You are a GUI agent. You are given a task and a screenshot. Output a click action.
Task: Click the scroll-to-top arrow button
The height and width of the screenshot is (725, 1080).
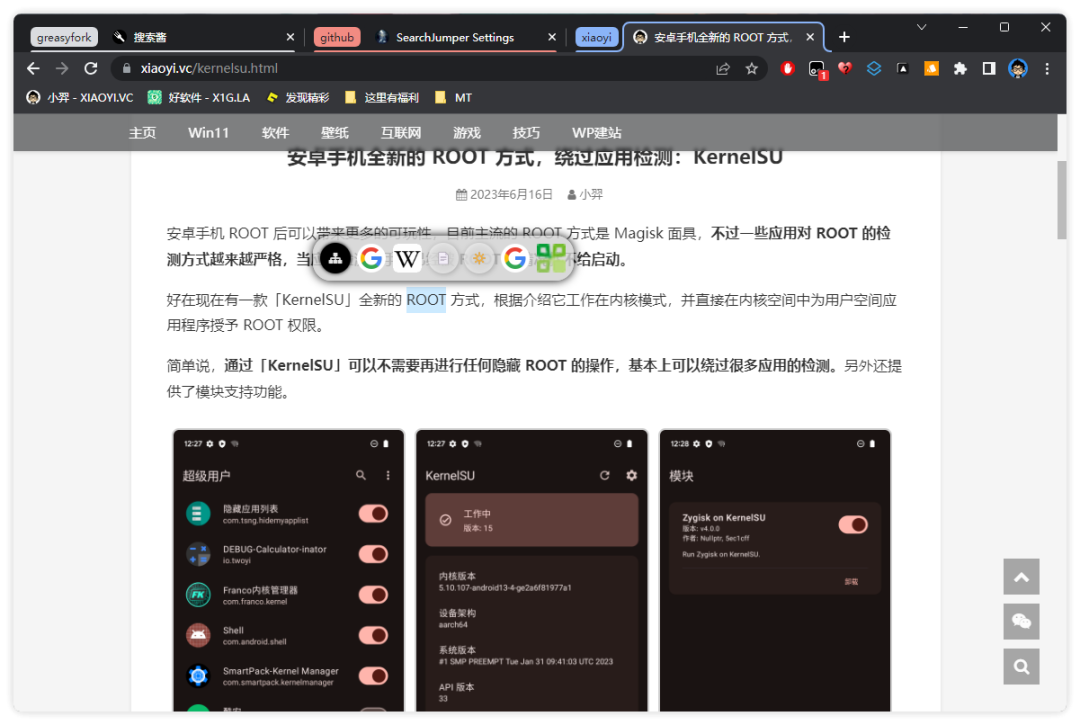(1021, 576)
